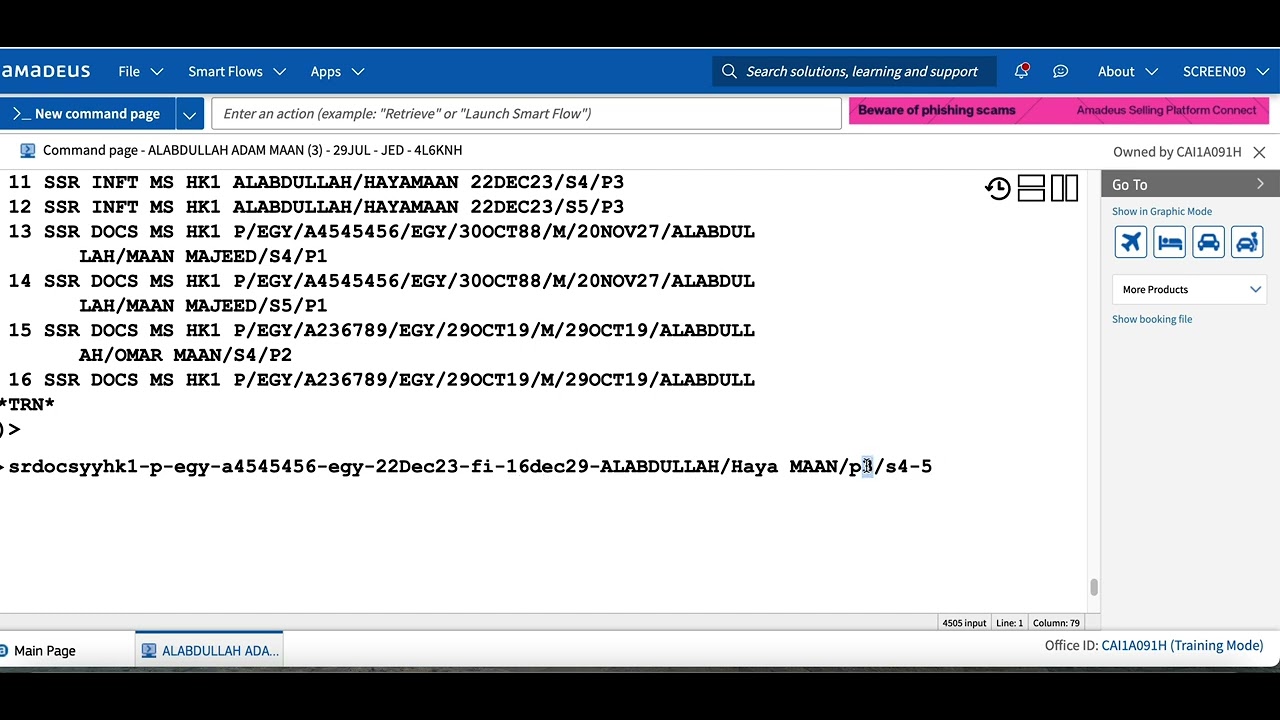1280x720 pixels.
Task: Click the command line scrollbar handle
Action: (x=1094, y=588)
